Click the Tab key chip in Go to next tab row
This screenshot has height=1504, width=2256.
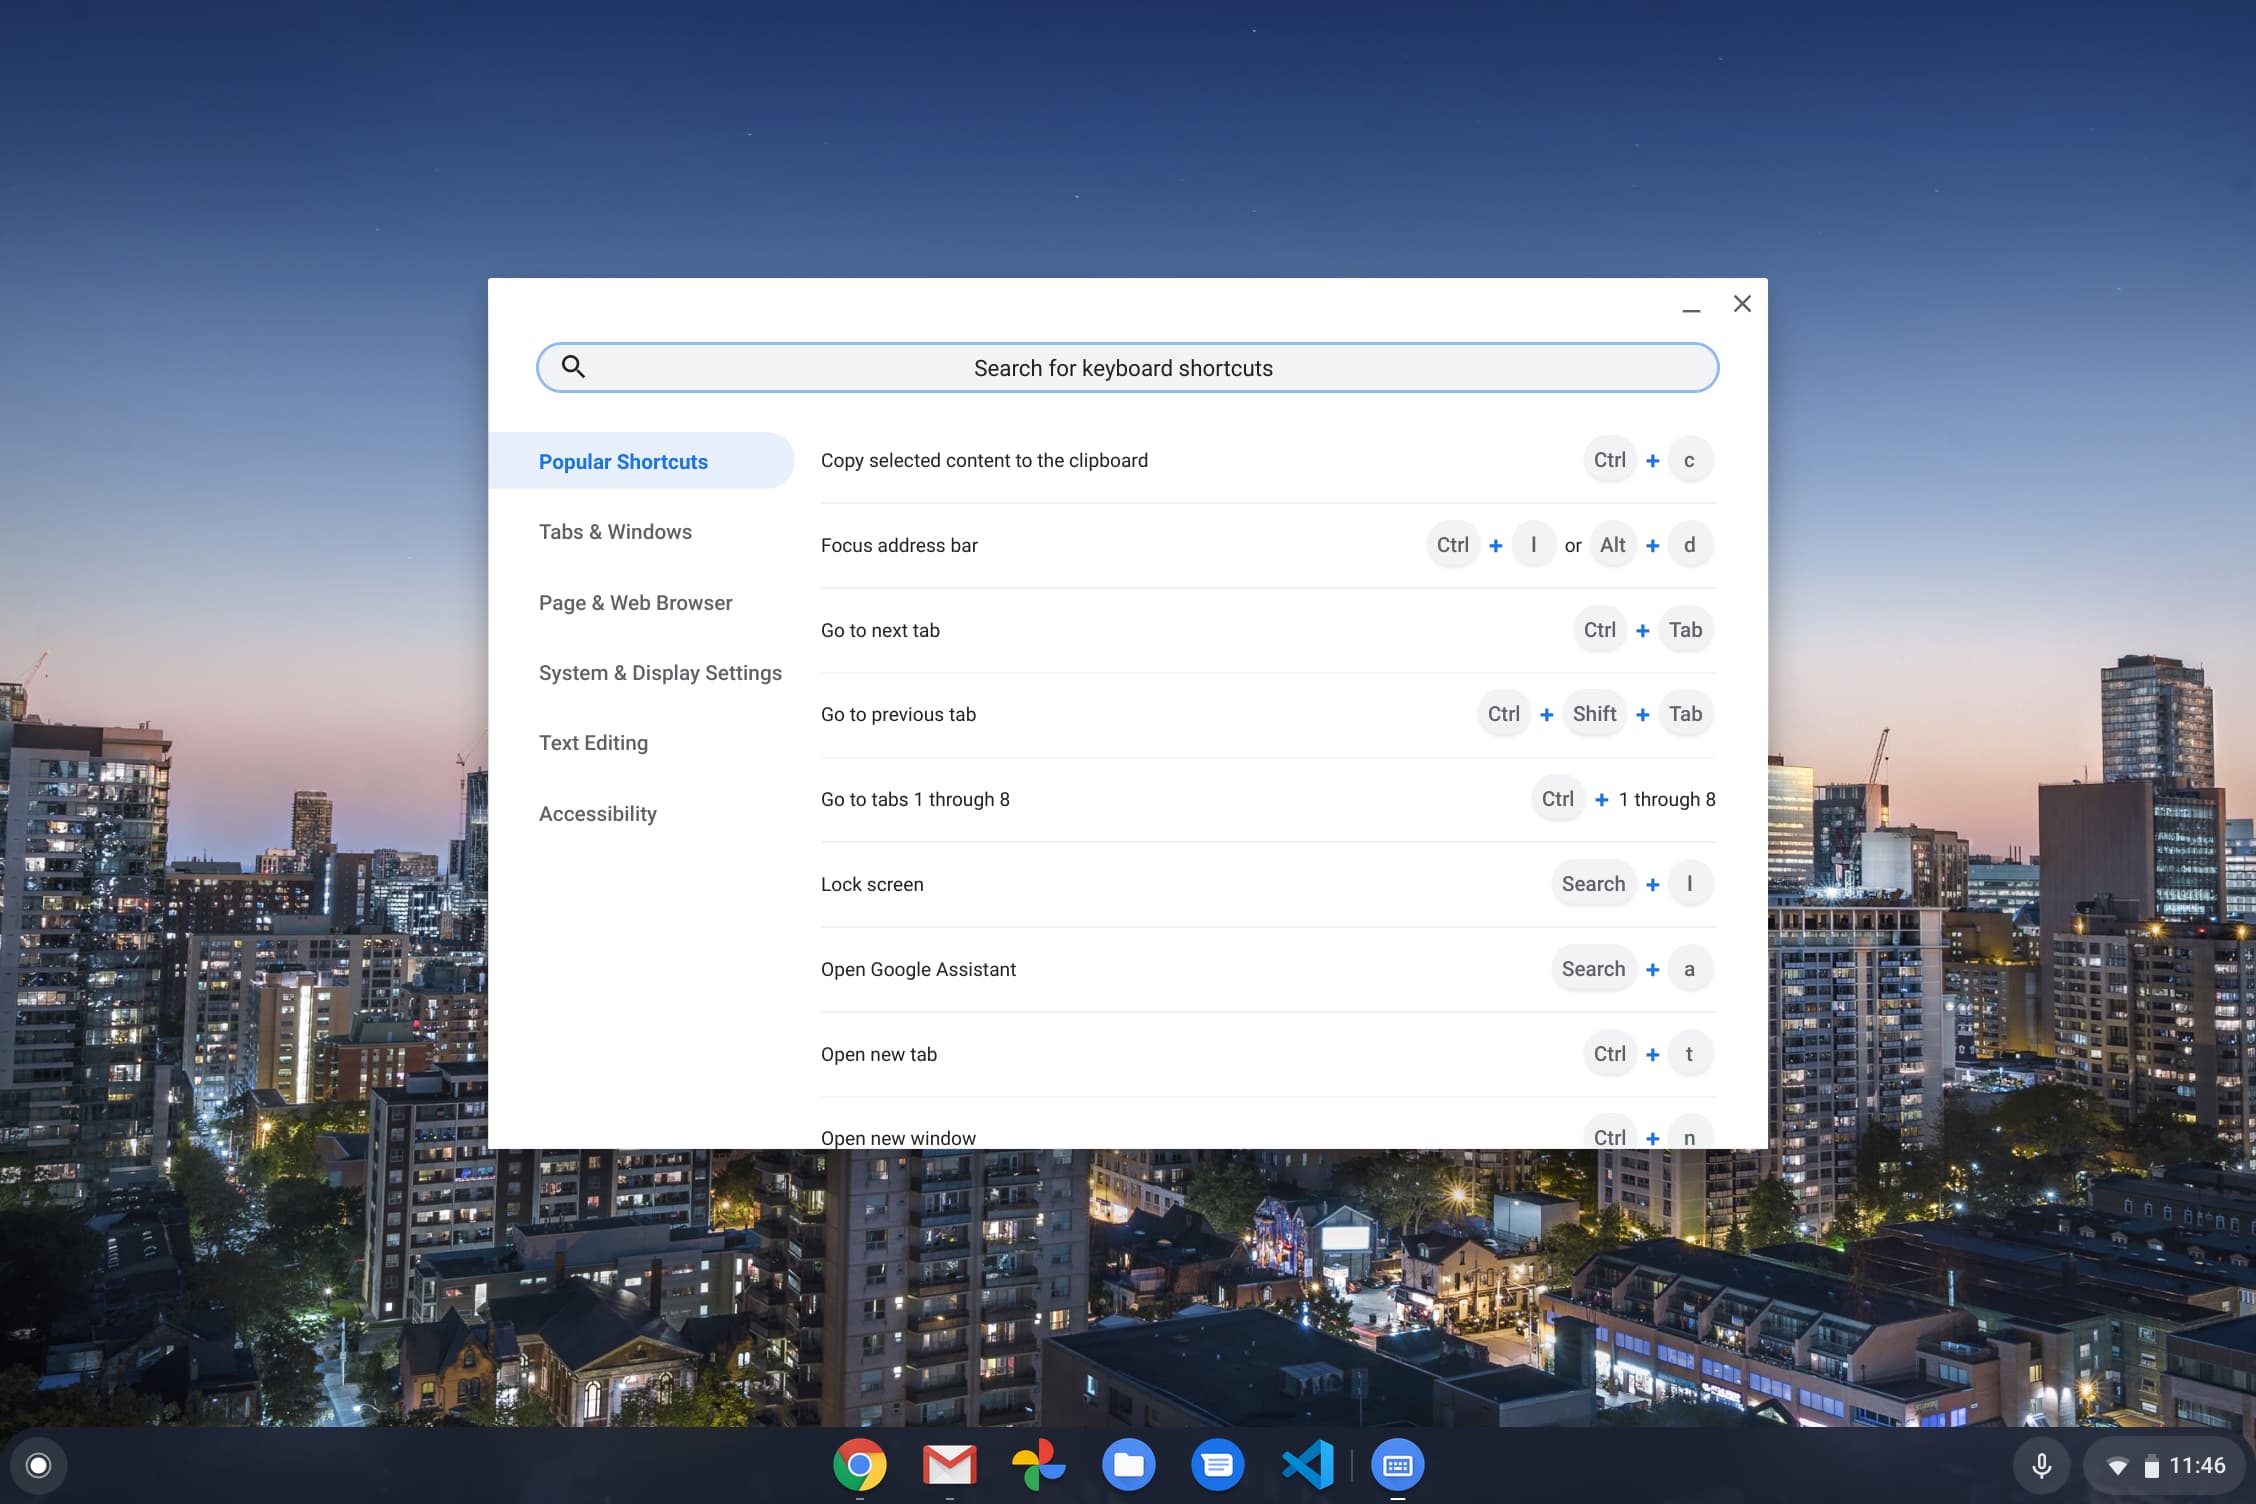[x=1685, y=630]
